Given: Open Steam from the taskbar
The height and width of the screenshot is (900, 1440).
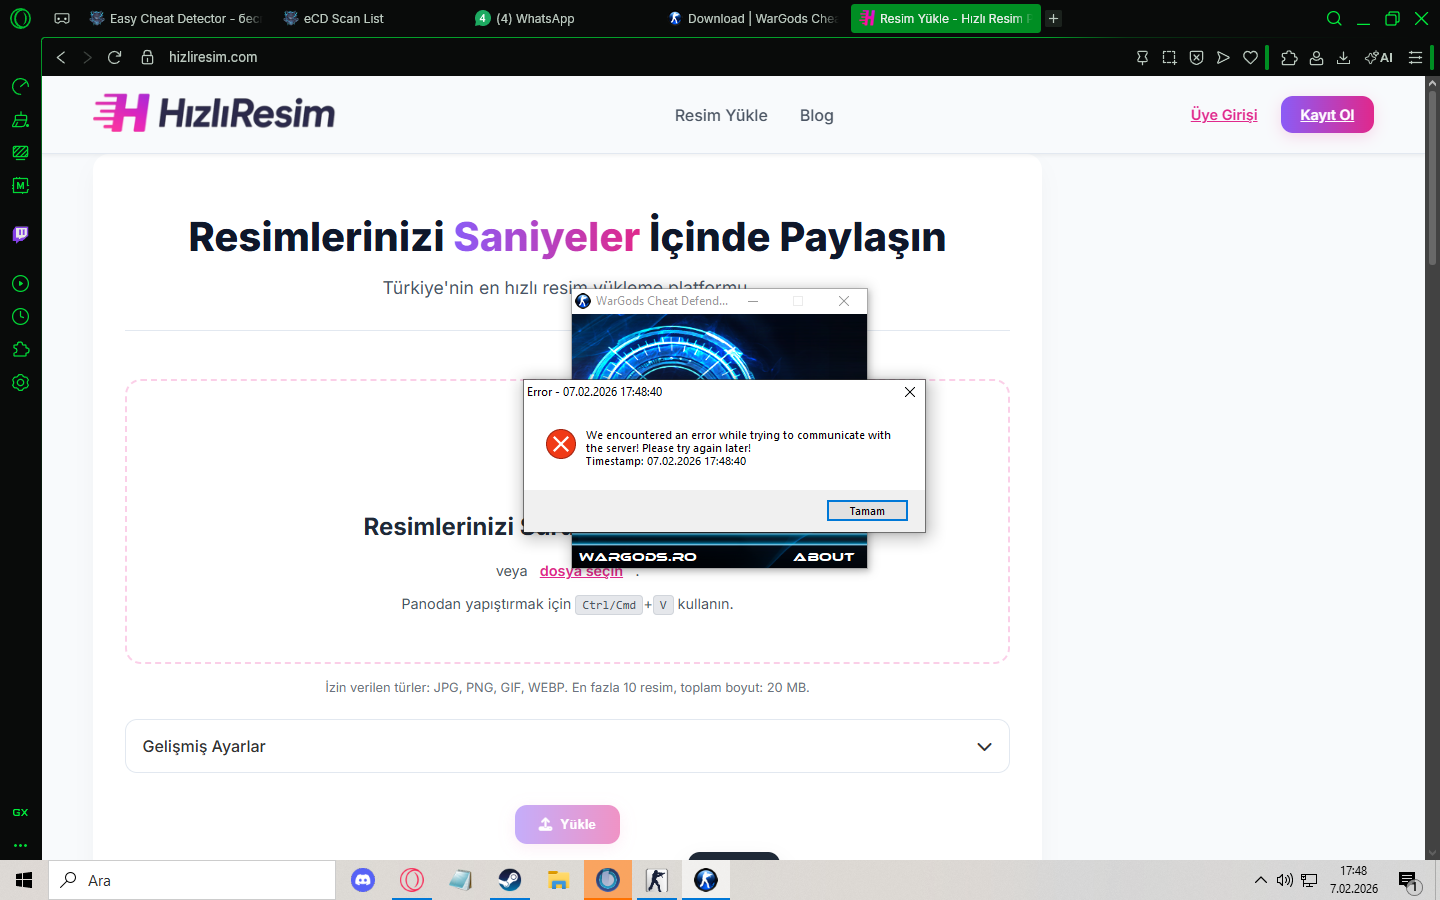Looking at the screenshot, I should pos(510,880).
